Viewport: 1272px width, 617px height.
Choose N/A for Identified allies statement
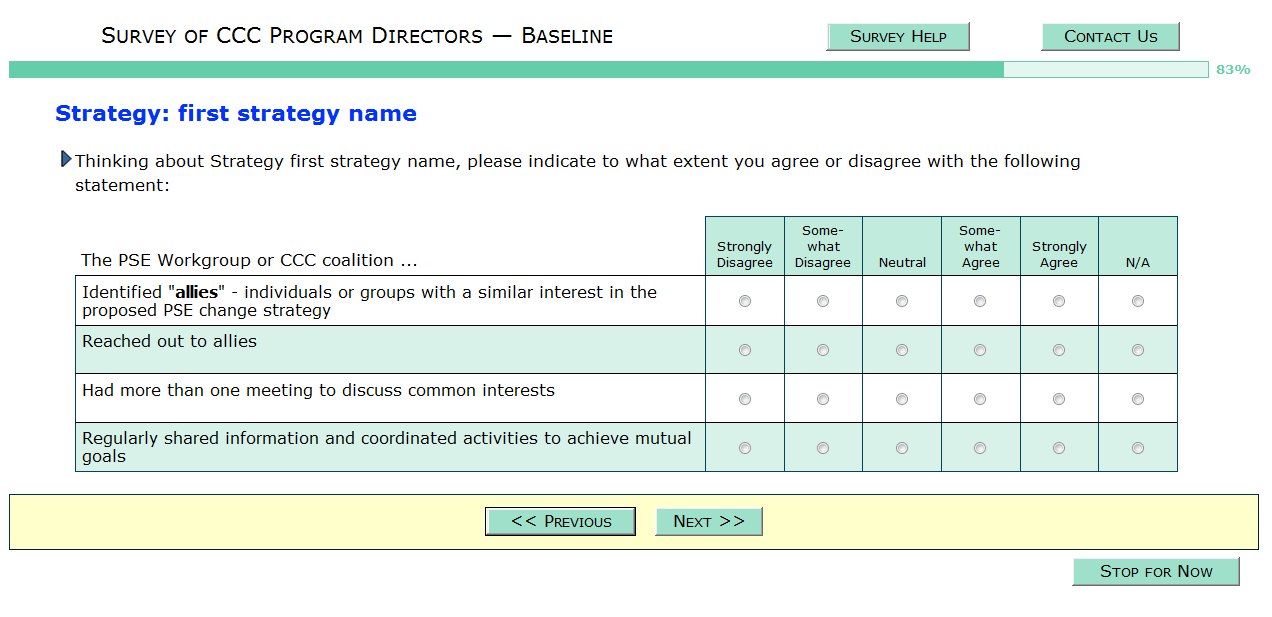1138,301
